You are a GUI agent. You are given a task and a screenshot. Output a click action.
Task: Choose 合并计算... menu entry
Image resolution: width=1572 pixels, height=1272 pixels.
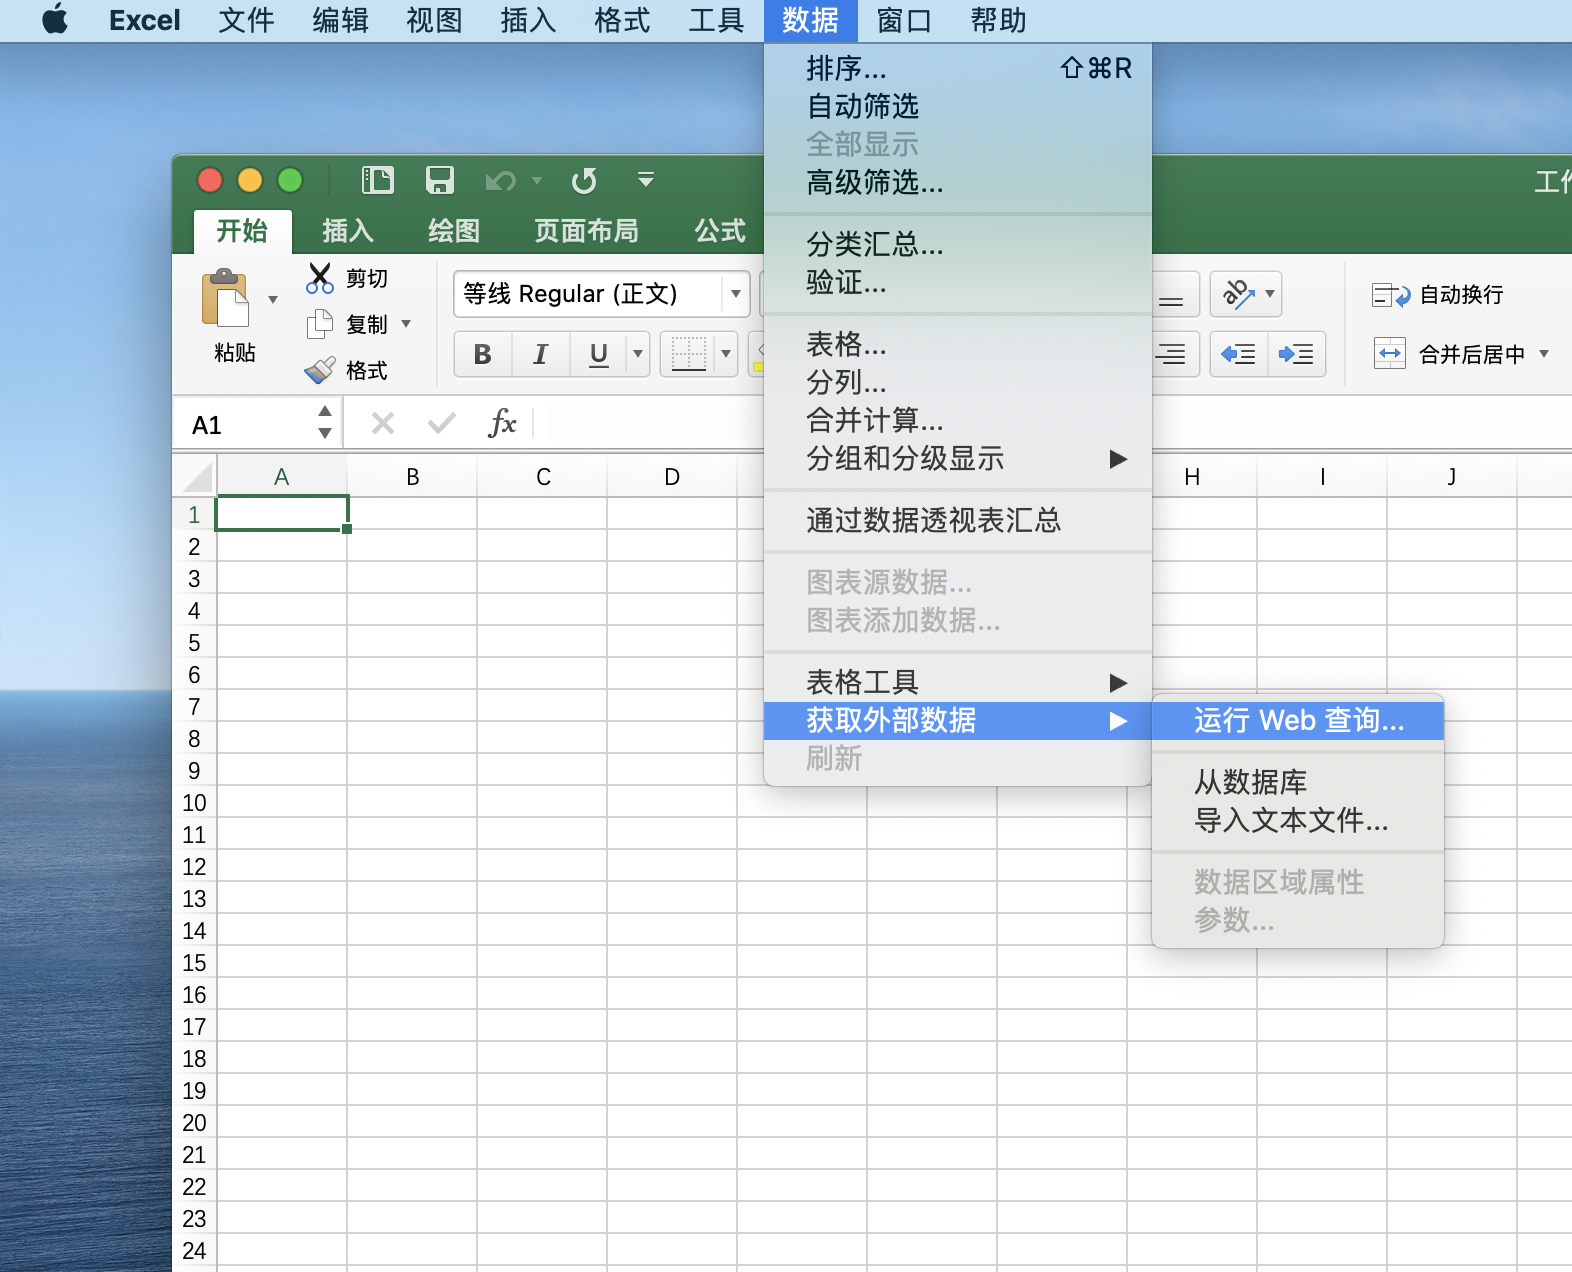coord(958,420)
